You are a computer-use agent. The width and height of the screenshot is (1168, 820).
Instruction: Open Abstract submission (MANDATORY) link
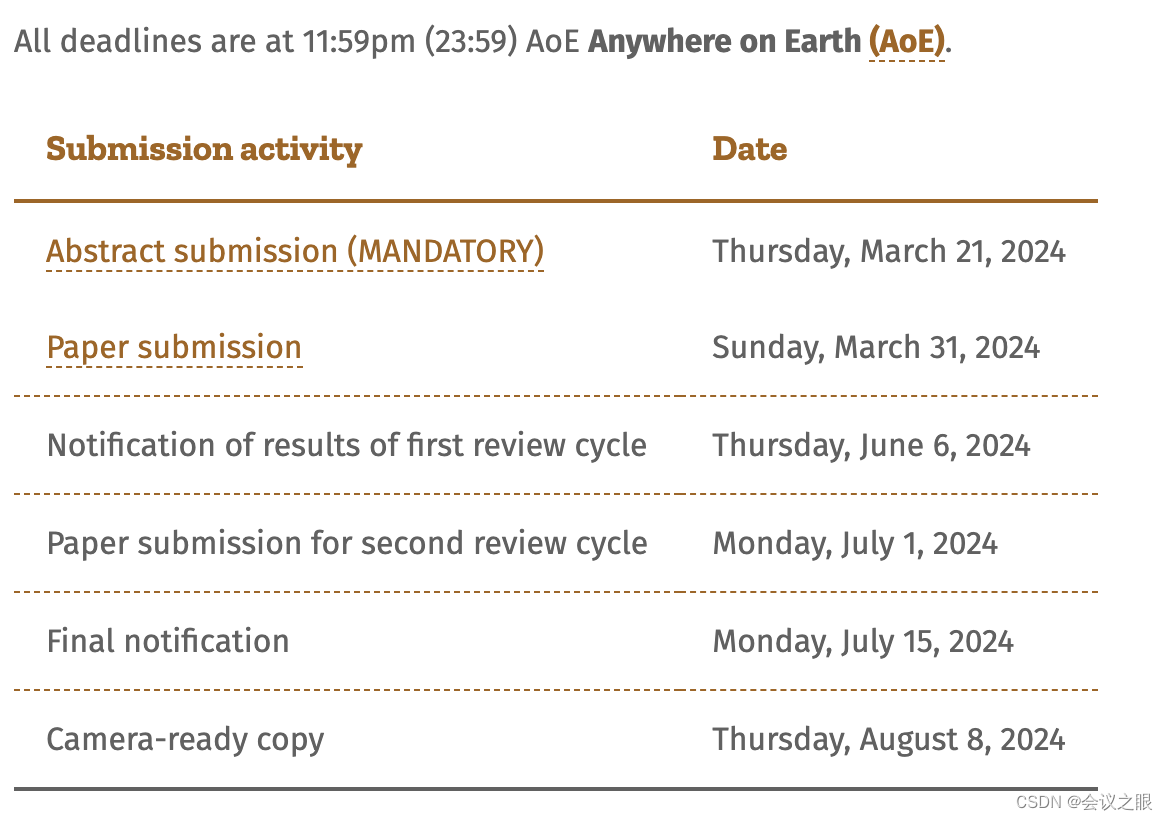(295, 252)
